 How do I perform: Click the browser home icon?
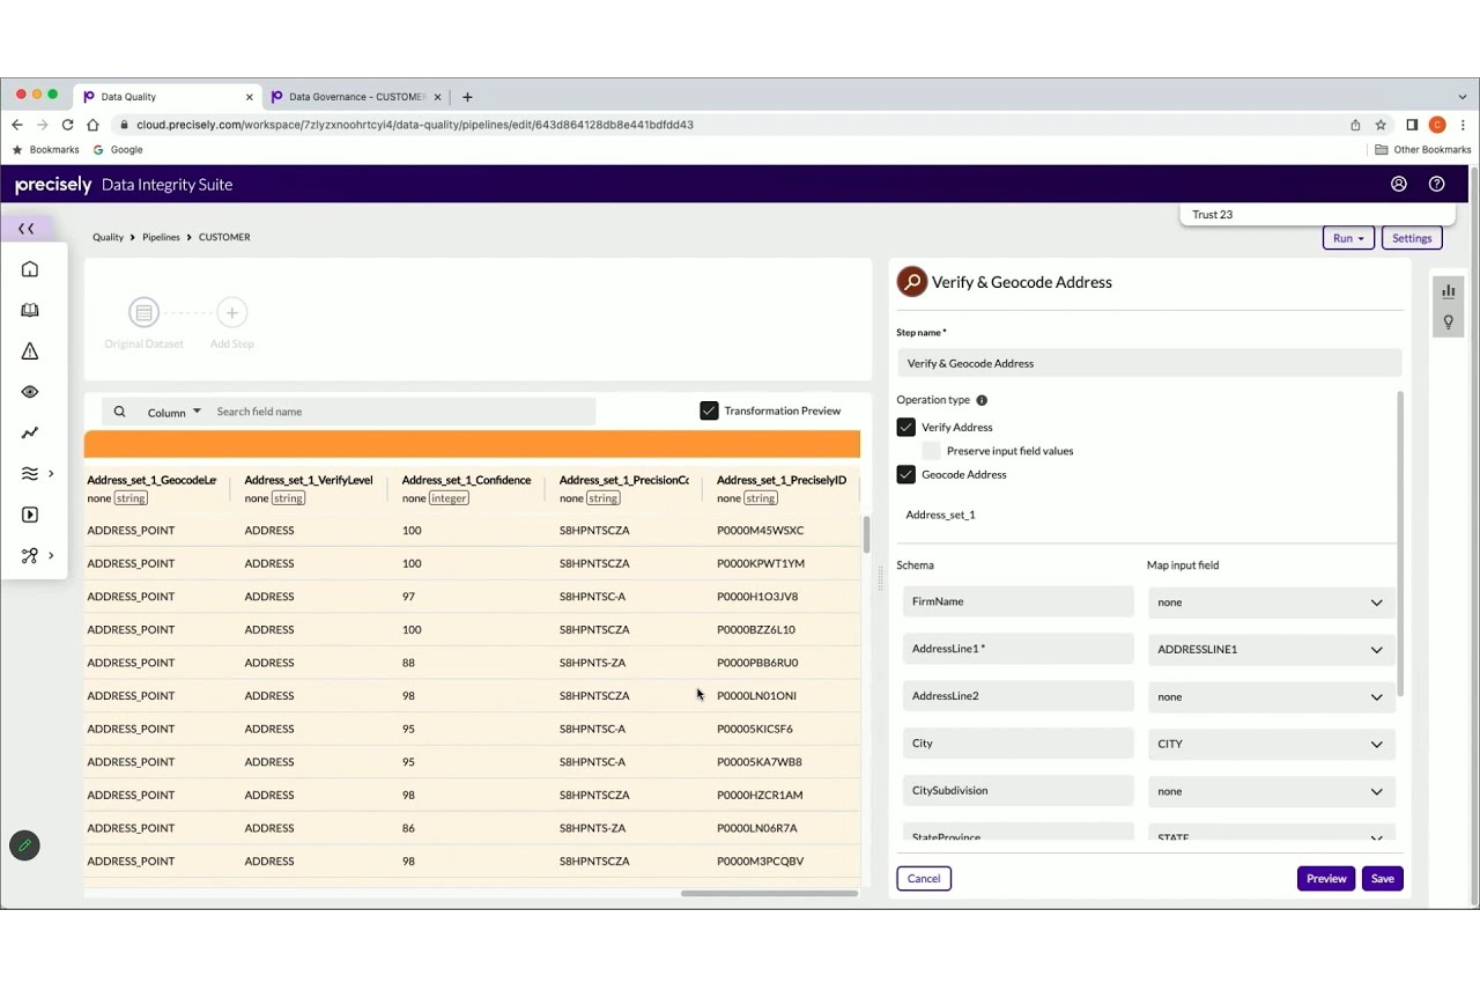pyautogui.click(x=93, y=125)
